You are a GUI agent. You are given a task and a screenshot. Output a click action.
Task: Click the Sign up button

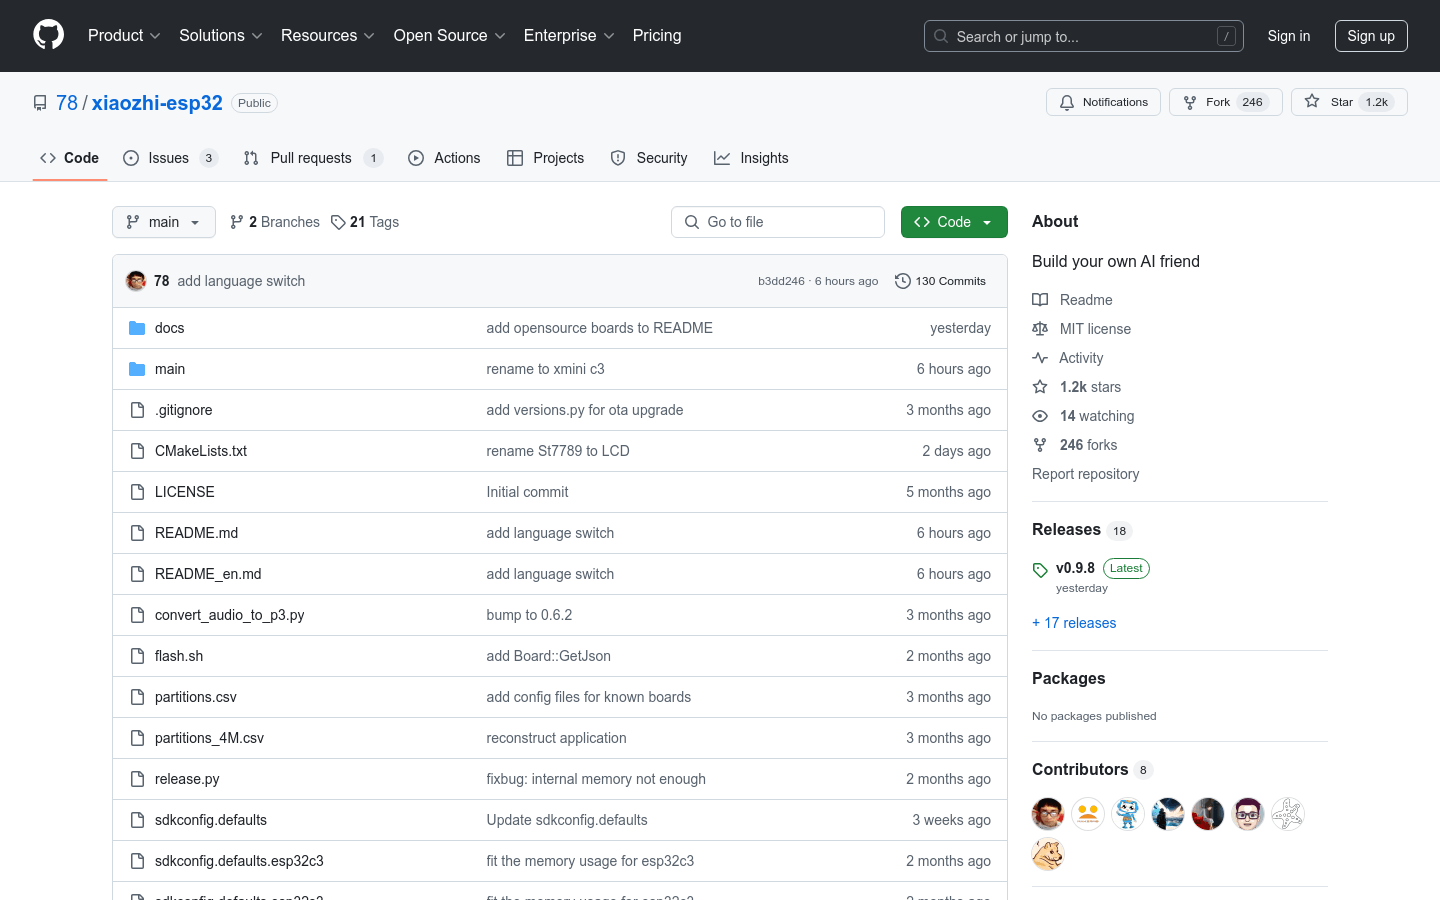(1371, 36)
